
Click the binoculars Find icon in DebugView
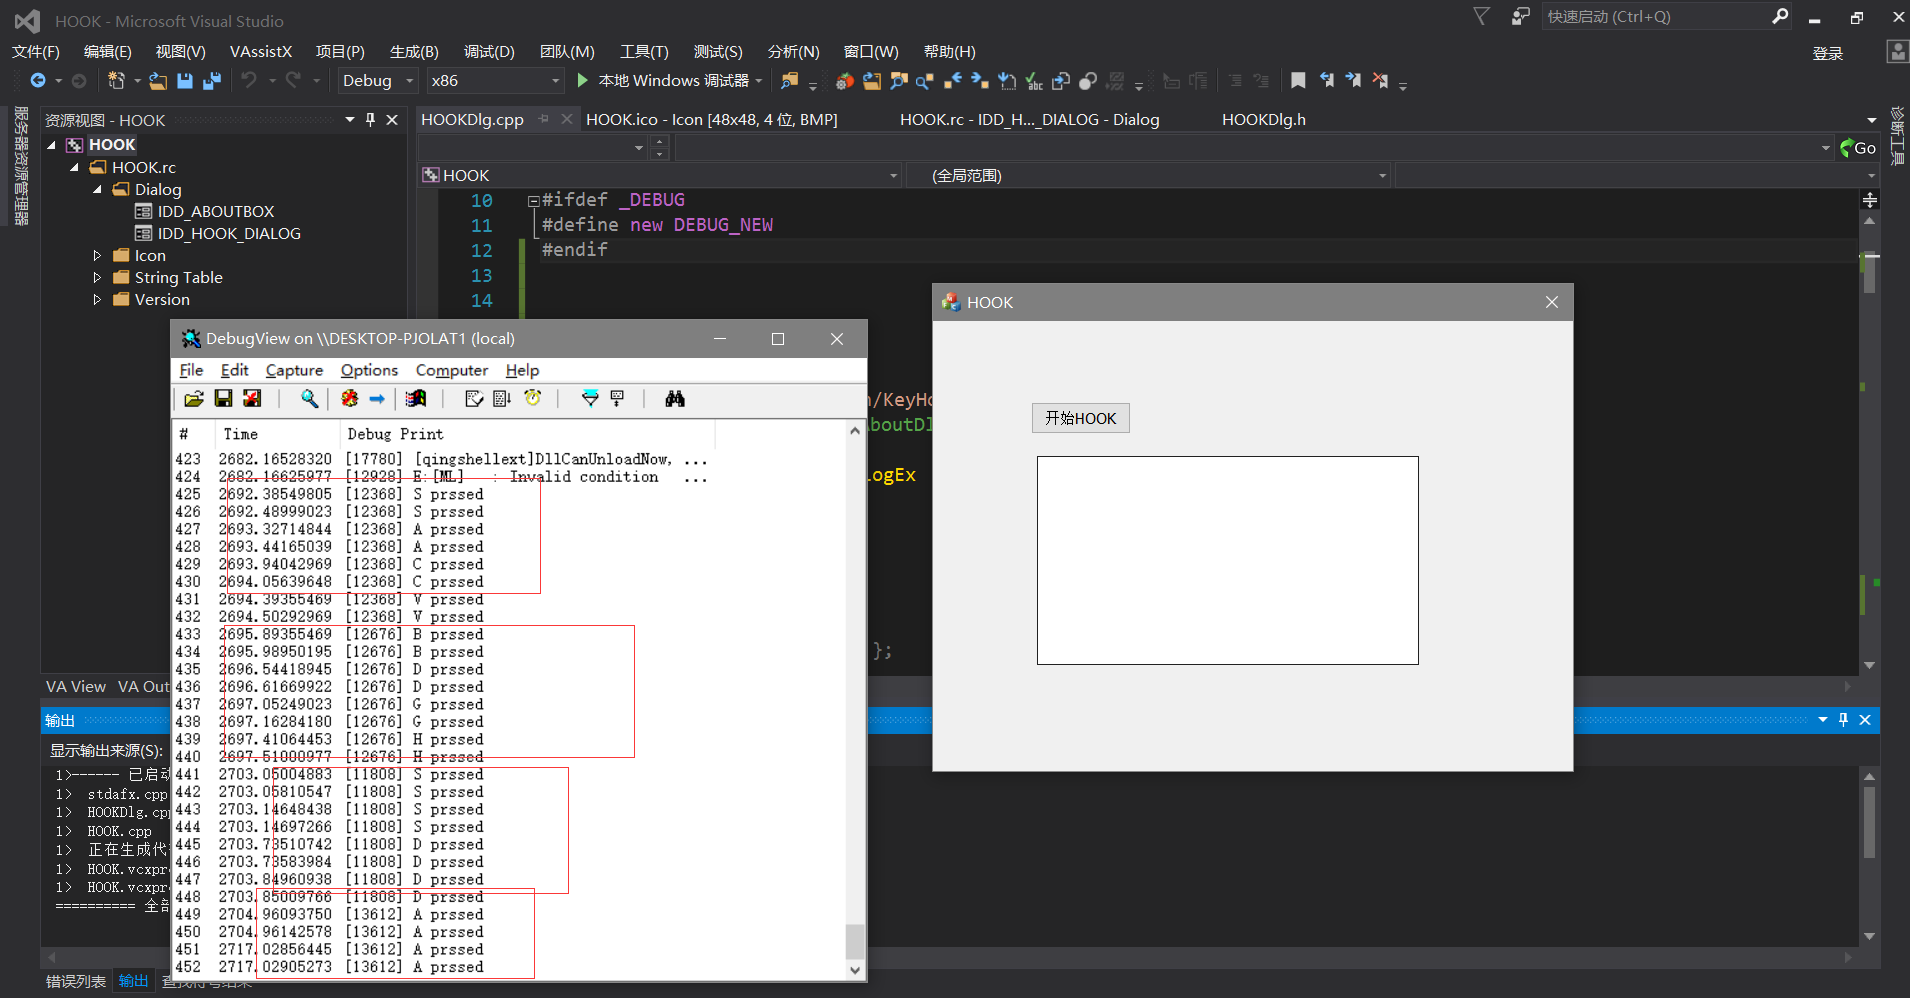click(x=675, y=399)
